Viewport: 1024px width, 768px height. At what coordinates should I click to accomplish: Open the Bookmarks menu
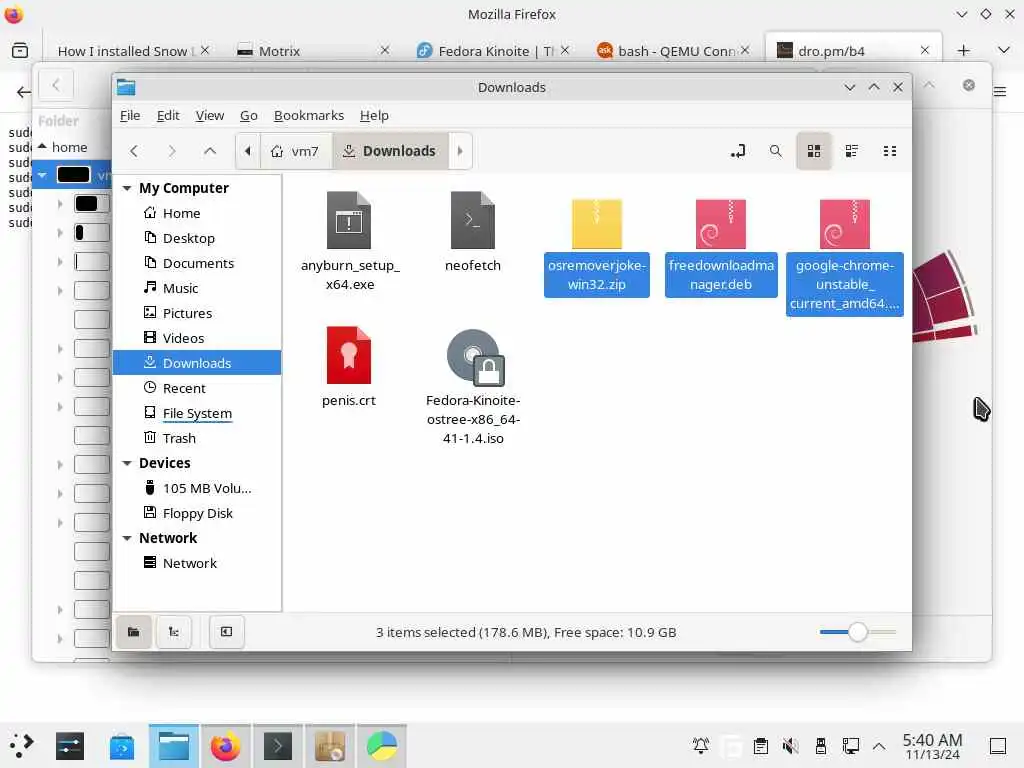click(x=308, y=116)
